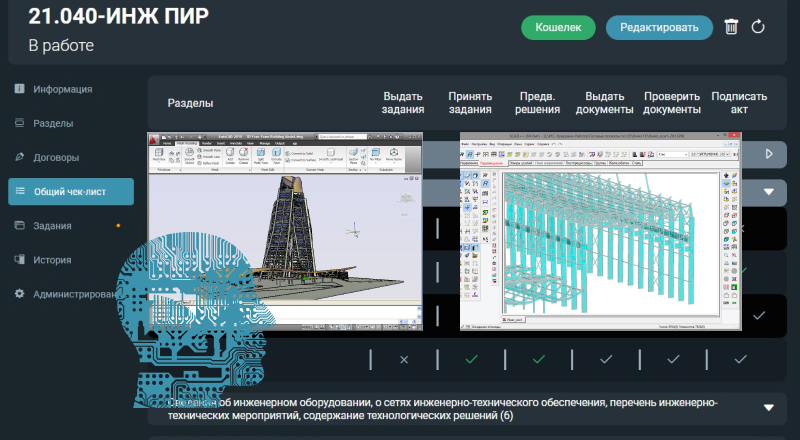800x440 pixels.
Task: Click the Разделы icon in the sidebar
Action: tap(19, 124)
